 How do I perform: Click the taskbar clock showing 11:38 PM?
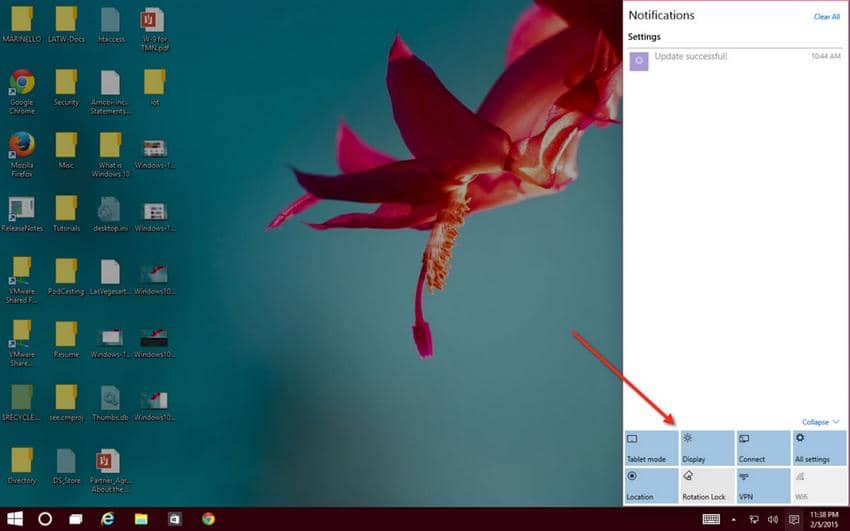[825, 519]
